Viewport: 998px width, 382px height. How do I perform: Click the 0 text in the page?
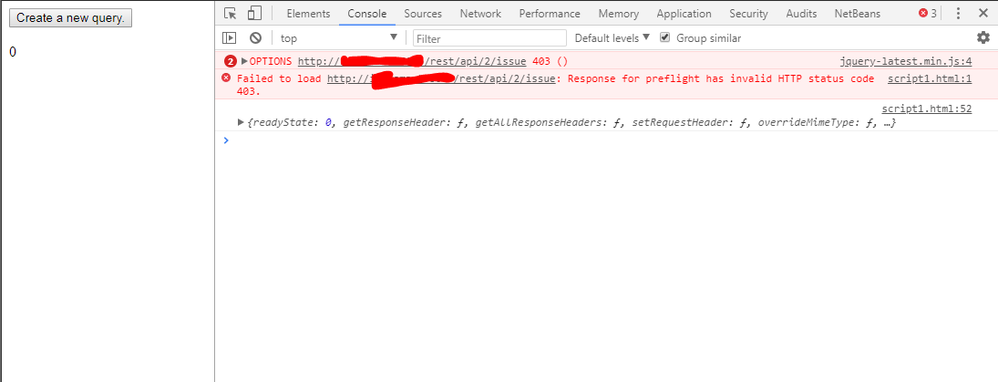click(x=13, y=52)
